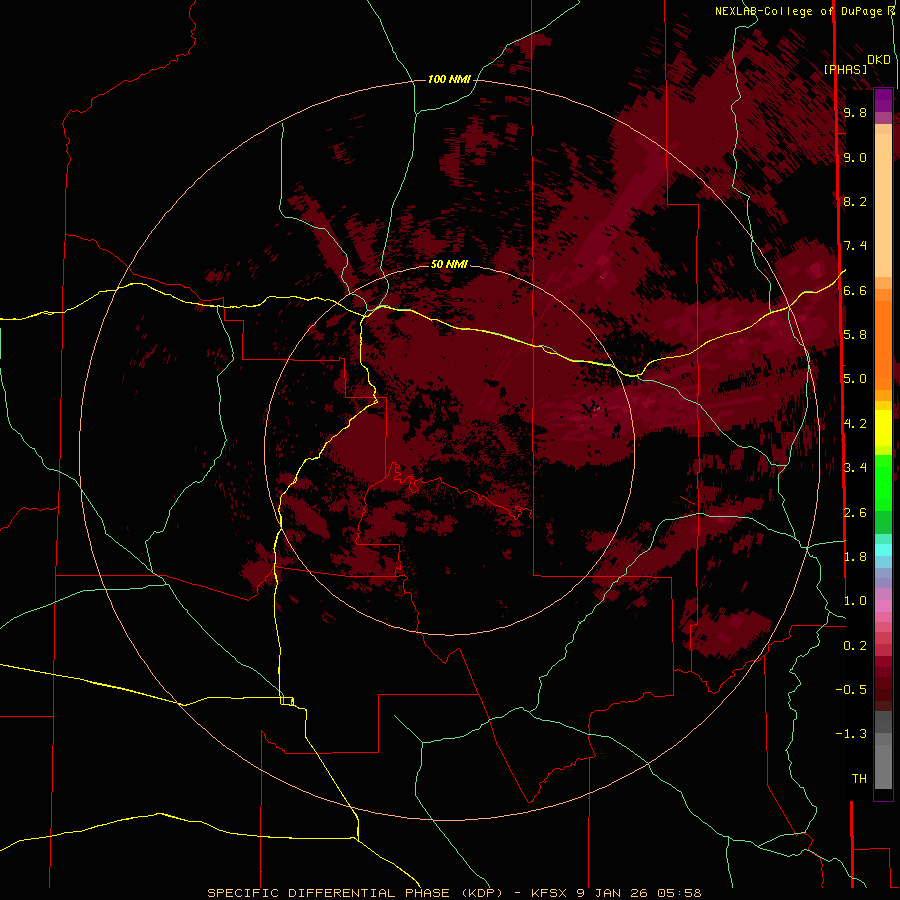900x900 pixels.
Task: Click the -0.5 scale value
Action: (x=851, y=689)
